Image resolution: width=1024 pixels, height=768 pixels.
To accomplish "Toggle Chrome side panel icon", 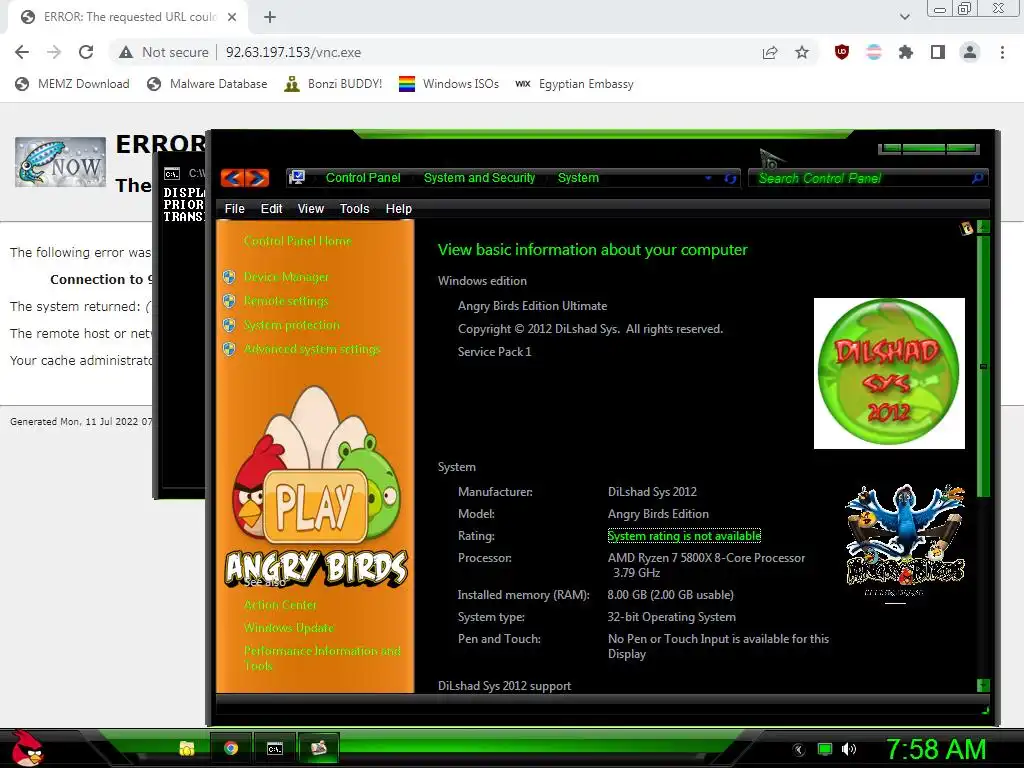I will (938, 52).
